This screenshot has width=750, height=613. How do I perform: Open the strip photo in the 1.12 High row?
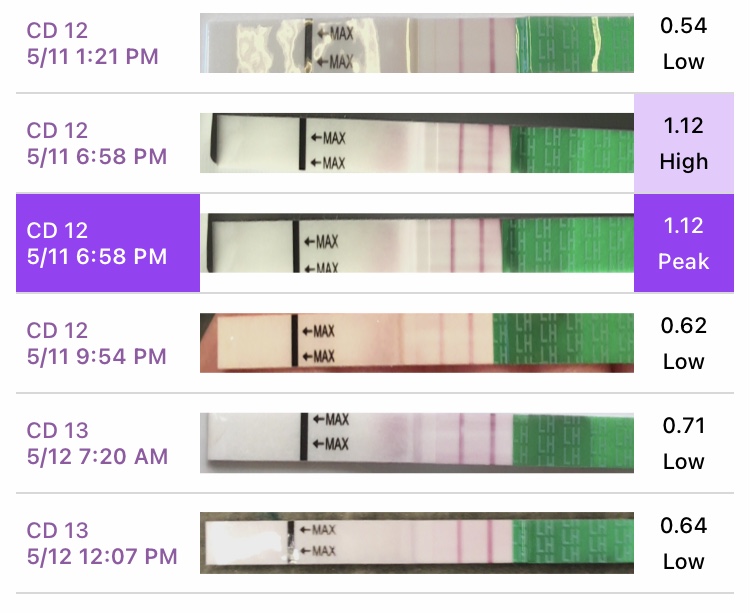tap(417, 143)
